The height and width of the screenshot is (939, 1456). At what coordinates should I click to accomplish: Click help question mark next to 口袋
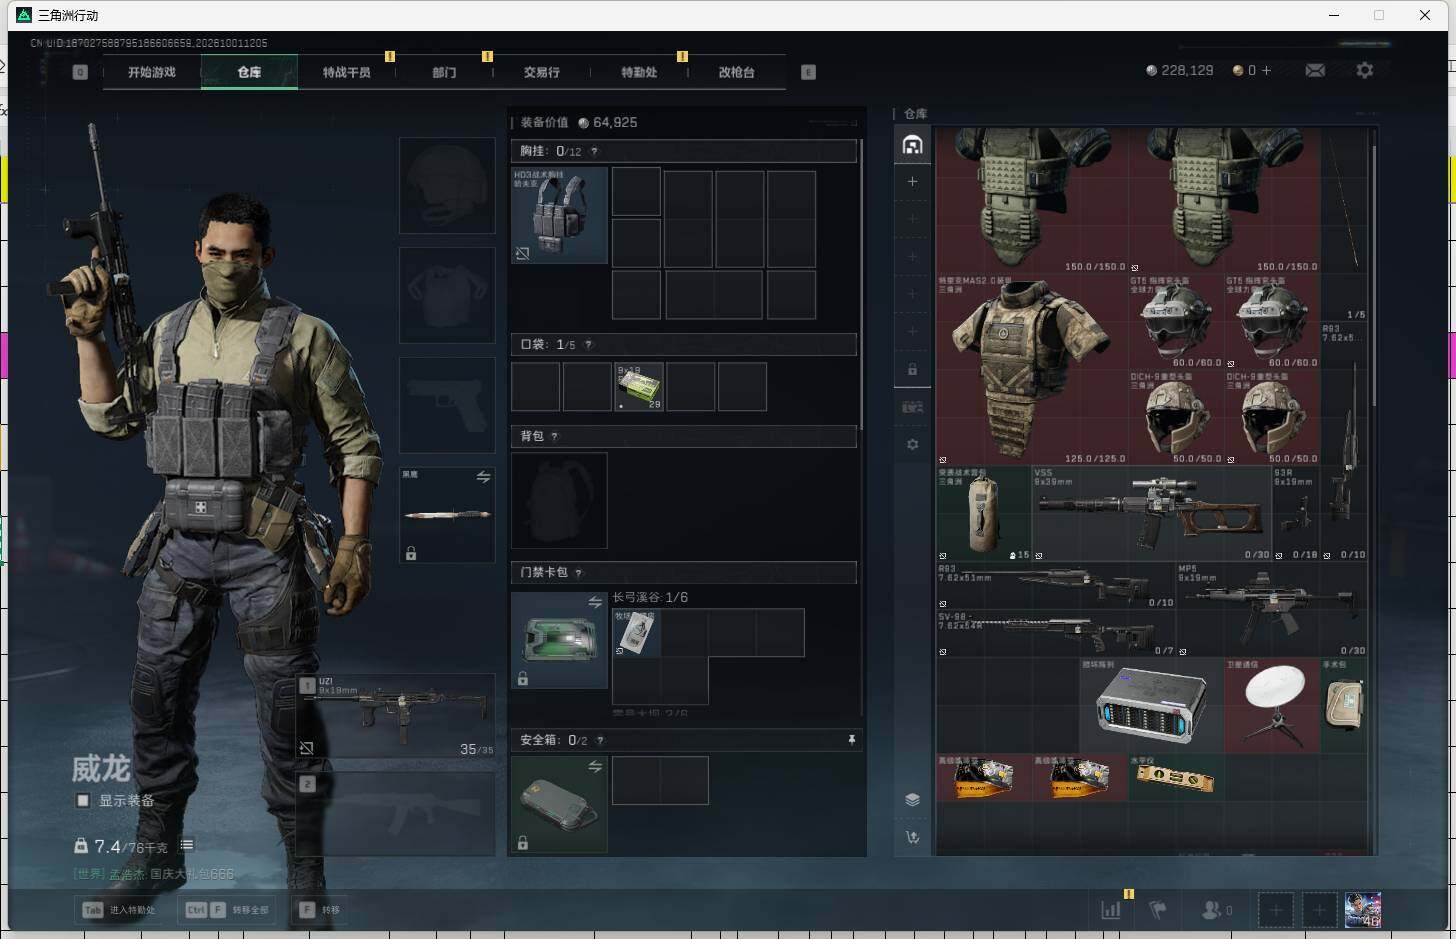pos(588,344)
